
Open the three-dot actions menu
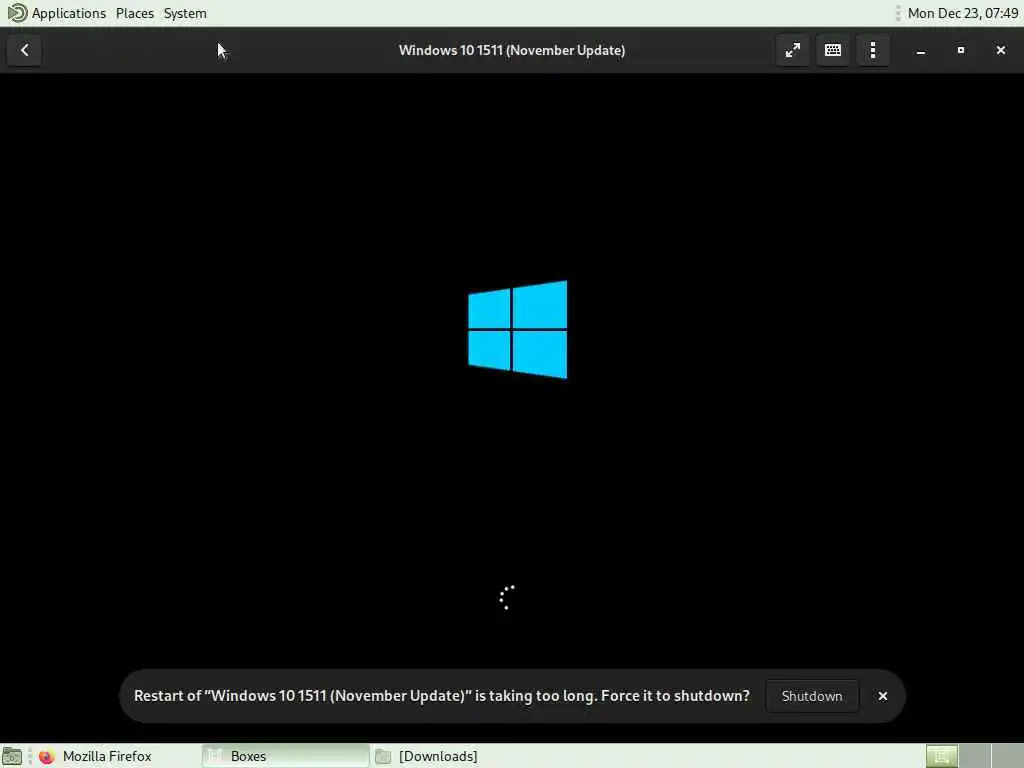click(x=872, y=50)
